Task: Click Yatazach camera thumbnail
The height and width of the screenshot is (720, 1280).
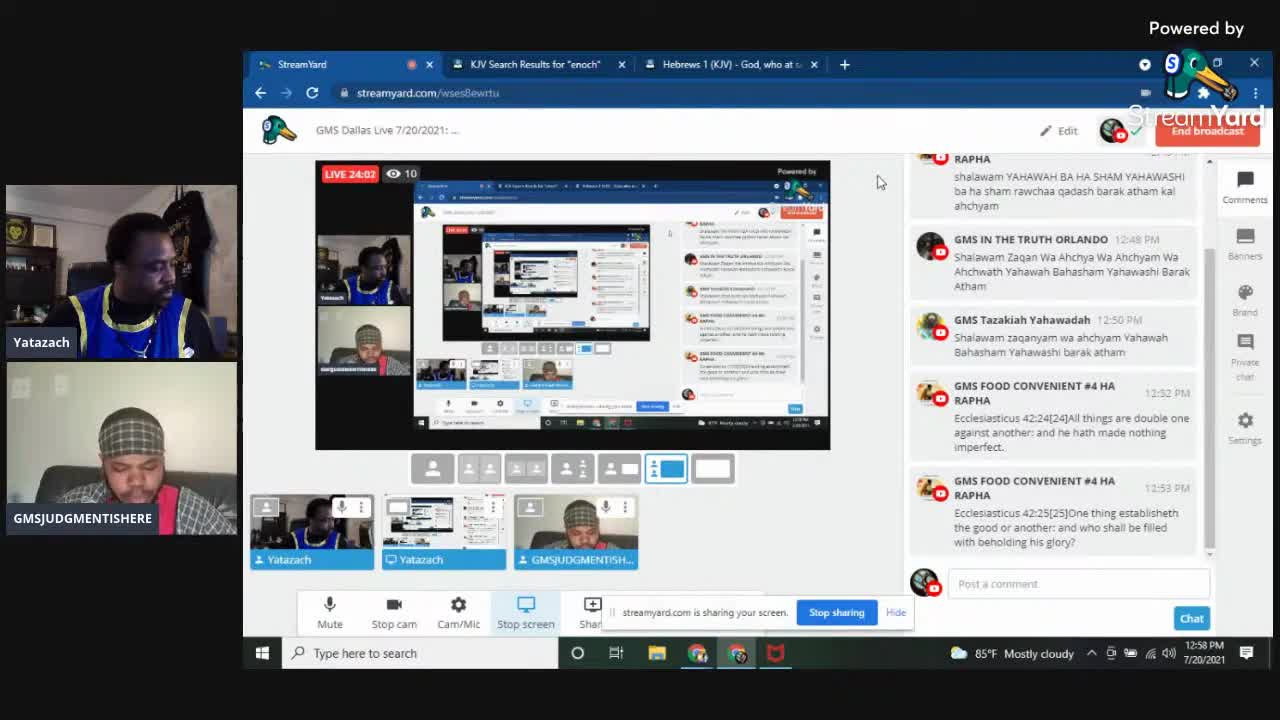Action: click(312, 532)
